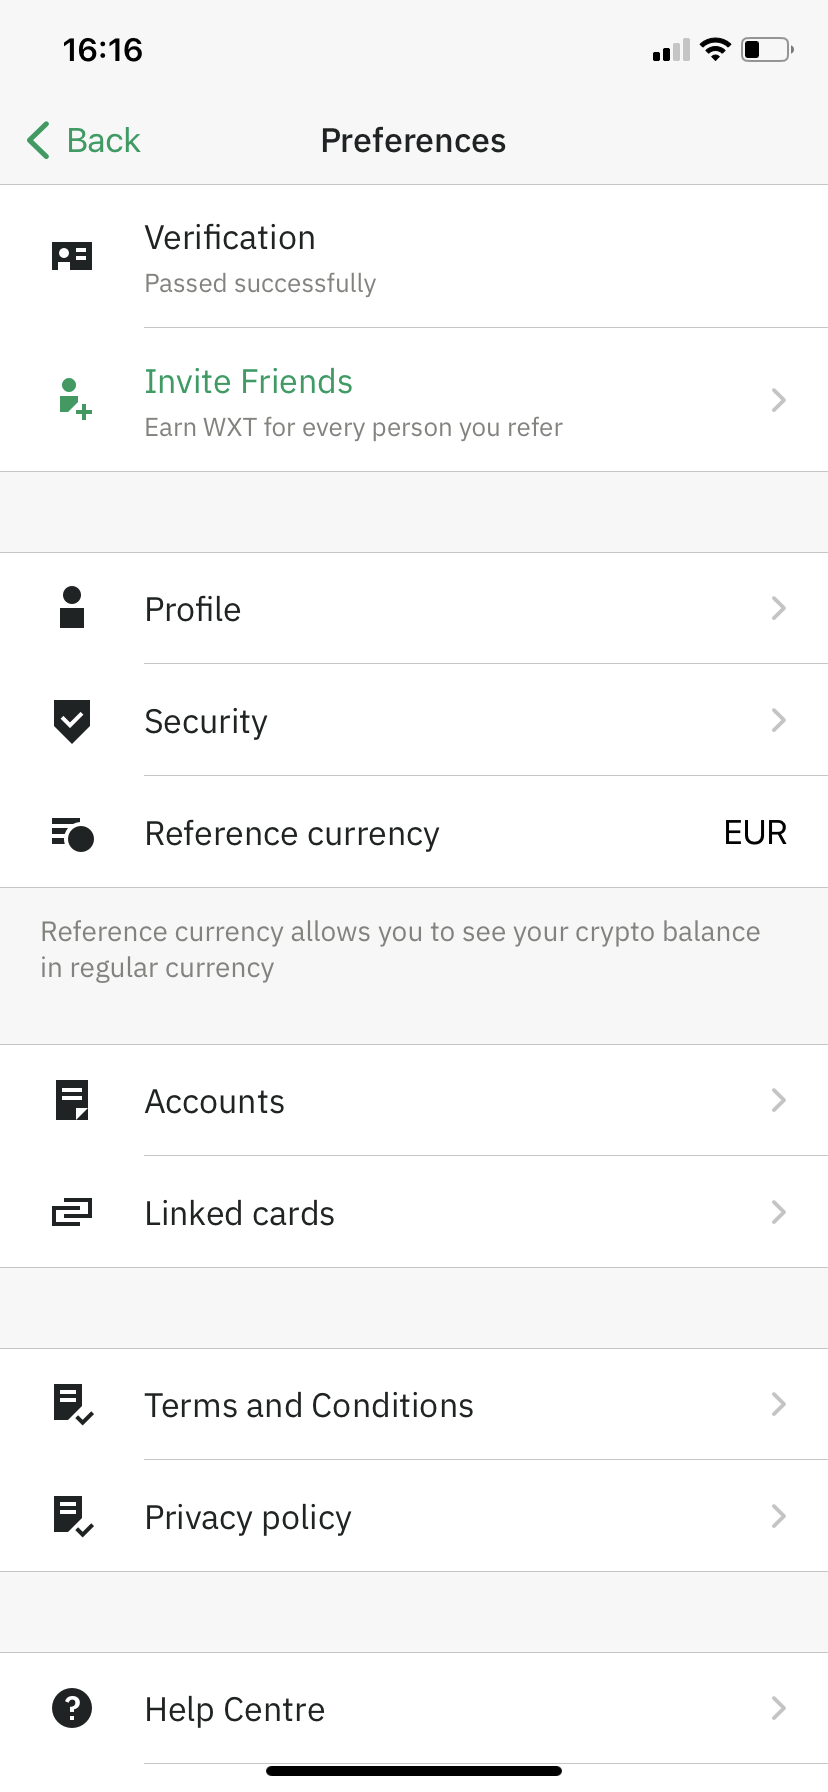Open Security via its right chevron
This screenshot has width=828, height=1792.
pyautogui.click(x=778, y=721)
